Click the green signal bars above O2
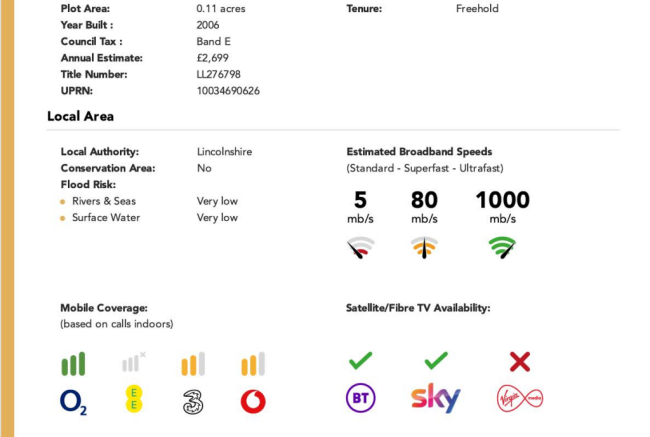 click(x=73, y=364)
